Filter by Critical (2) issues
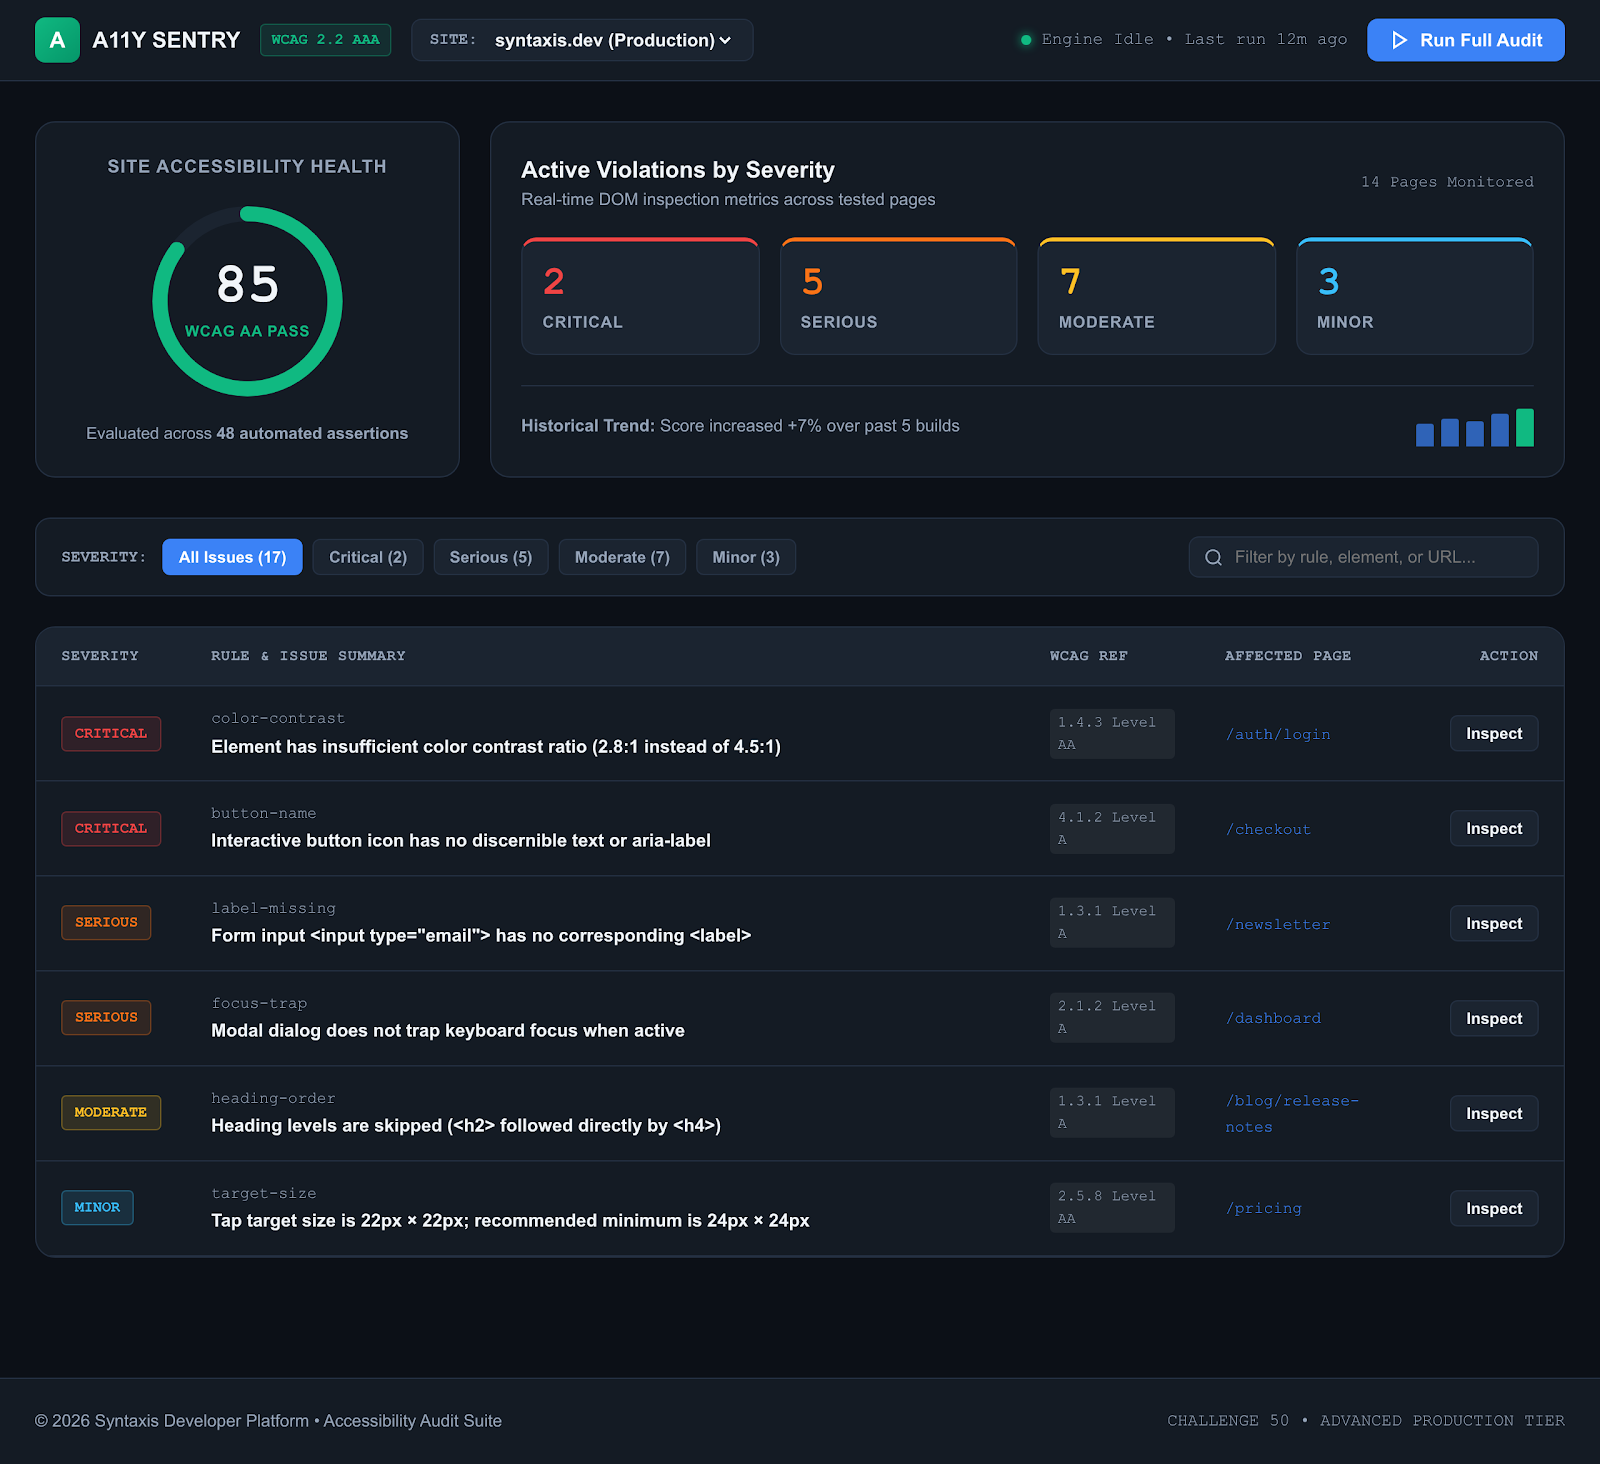 pyautogui.click(x=368, y=558)
